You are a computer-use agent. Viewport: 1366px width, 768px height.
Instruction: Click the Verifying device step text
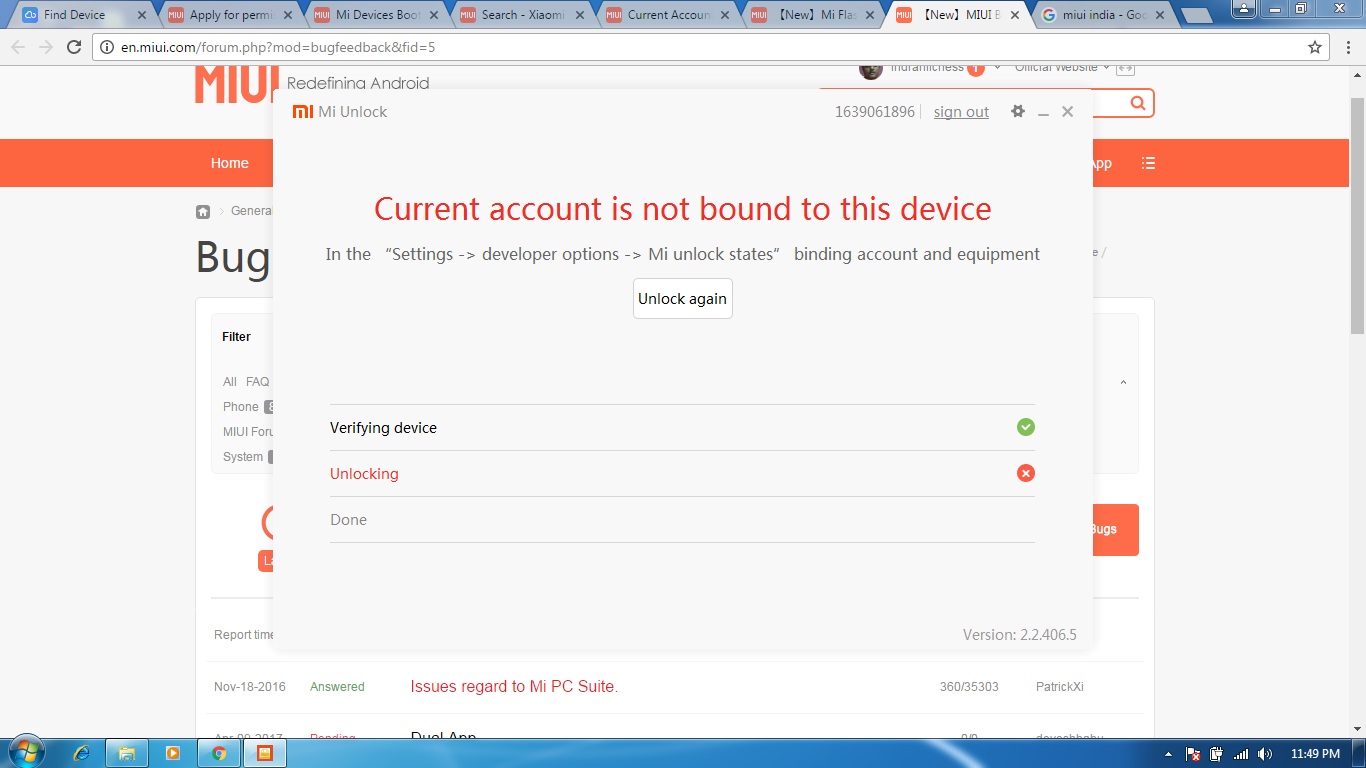(x=383, y=428)
